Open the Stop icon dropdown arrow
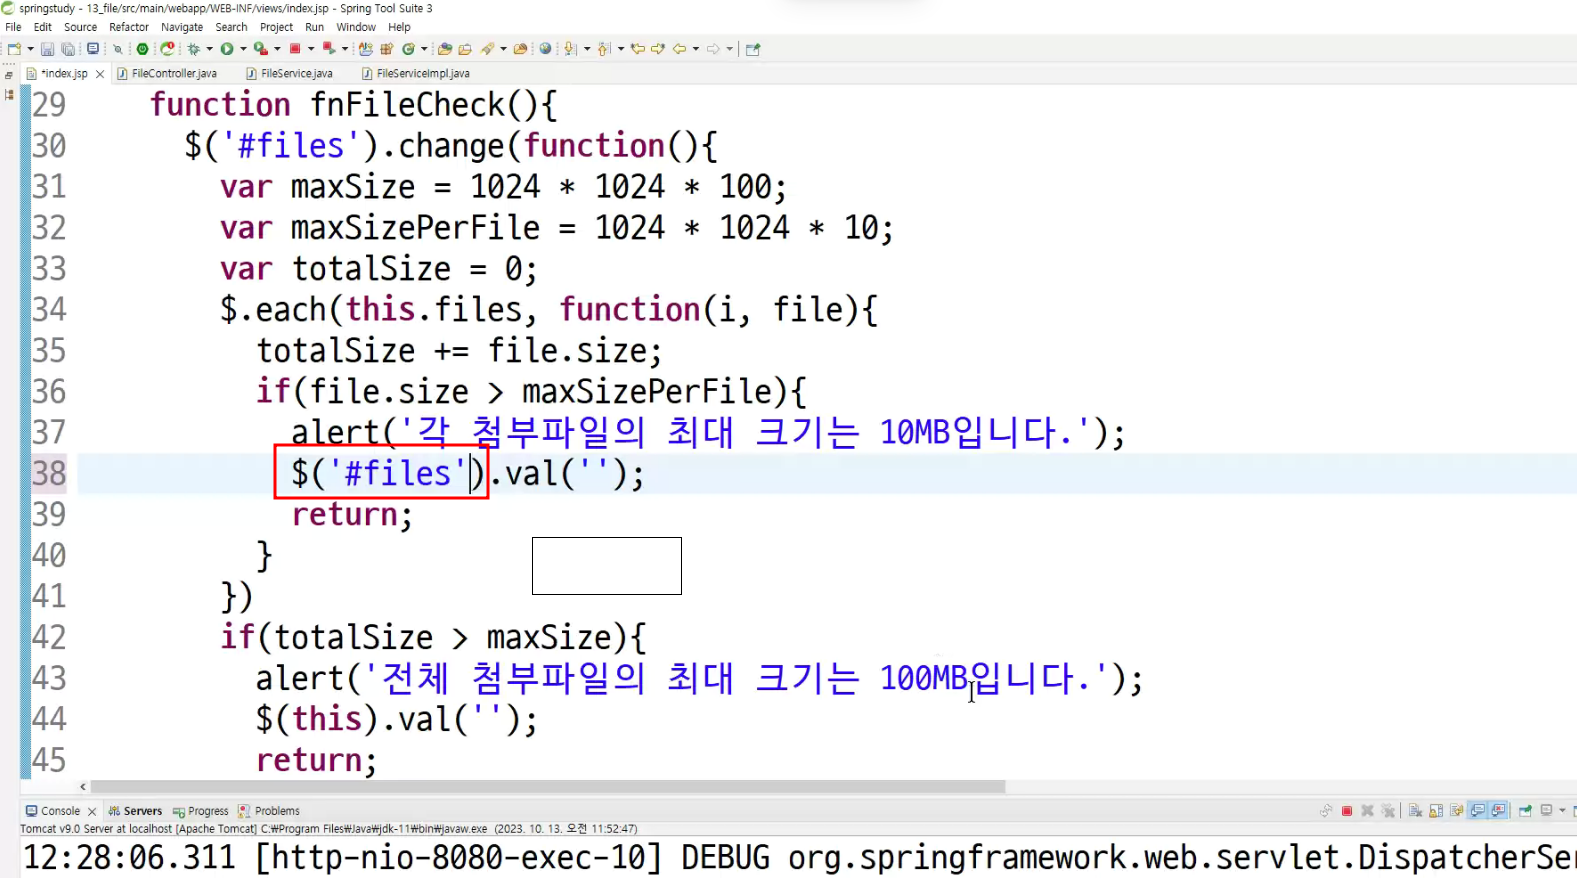 click(311, 48)
